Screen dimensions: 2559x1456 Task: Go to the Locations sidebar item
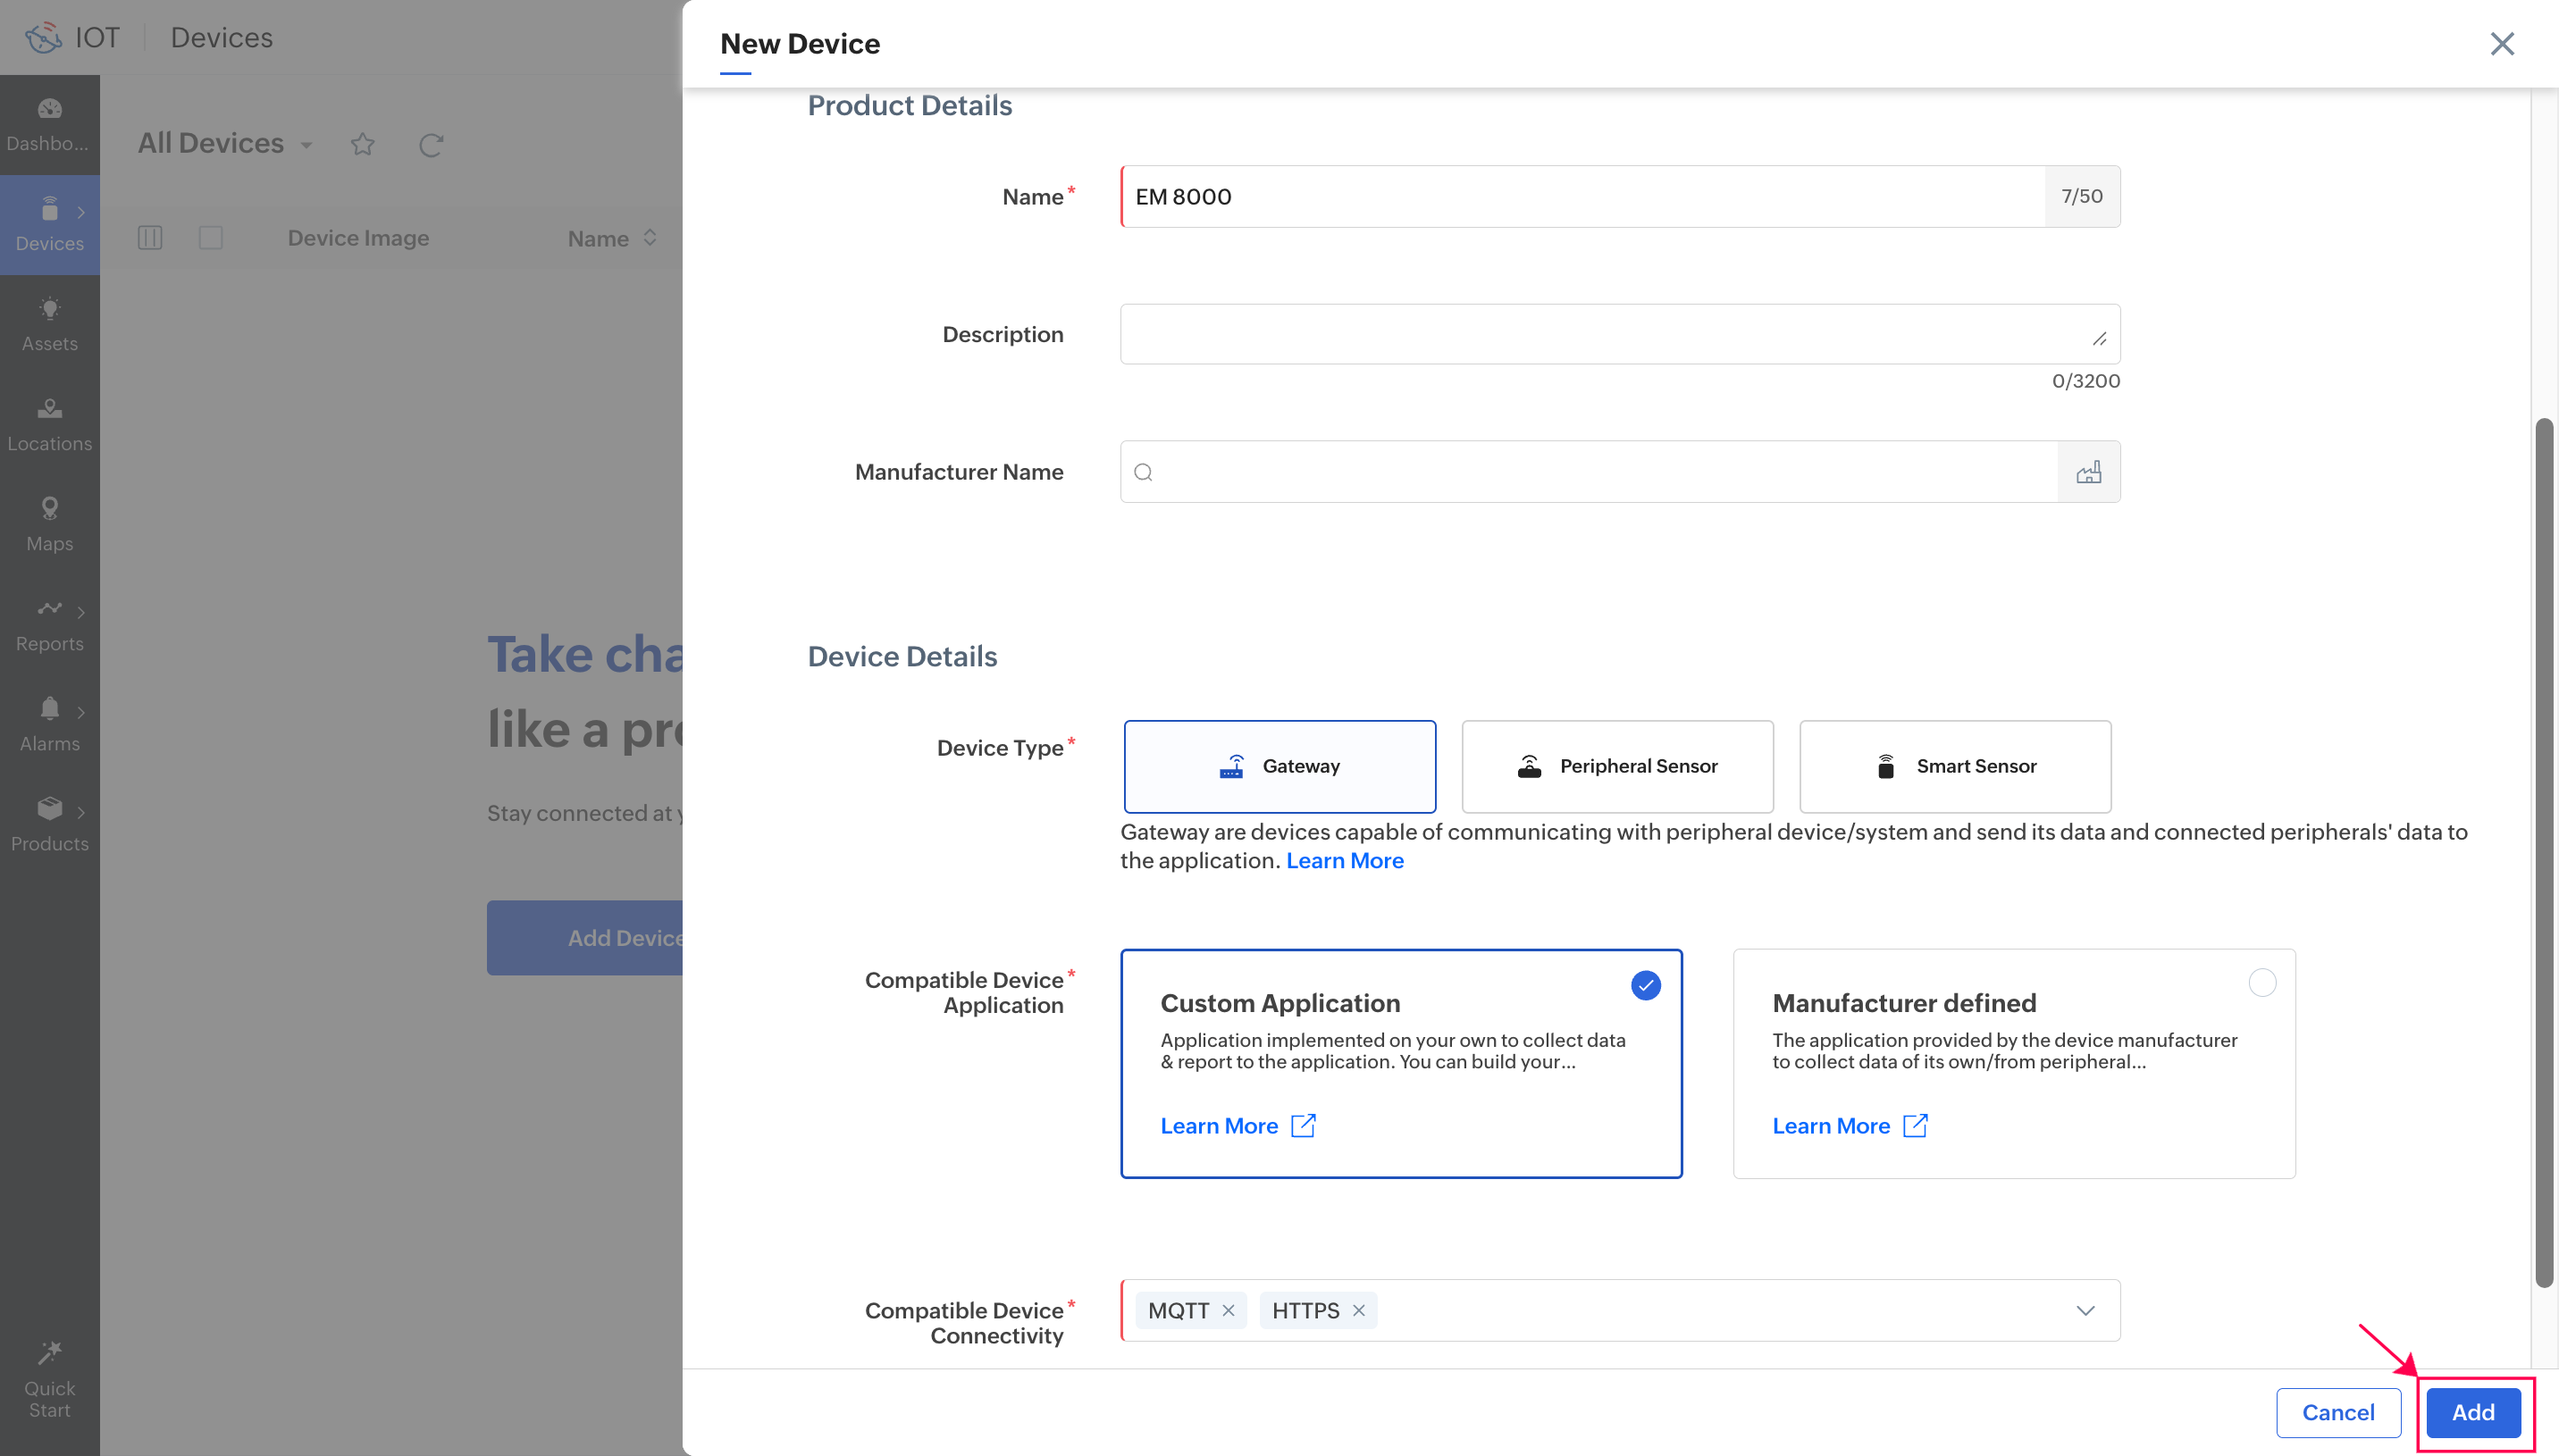49,423
